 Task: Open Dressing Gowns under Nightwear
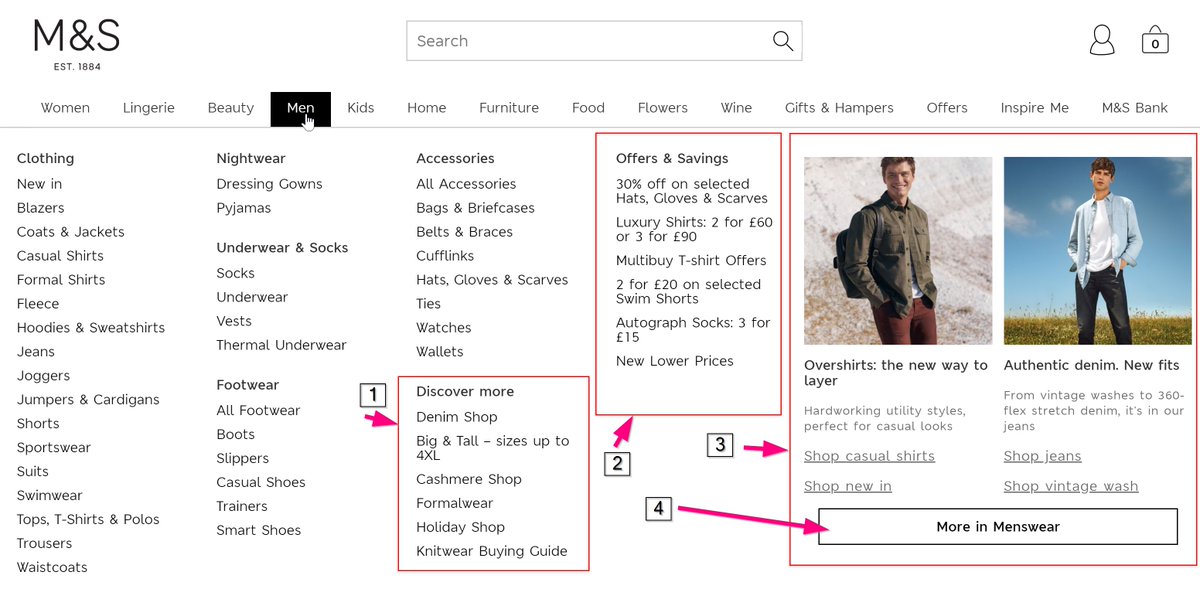[x=269, y=184]
